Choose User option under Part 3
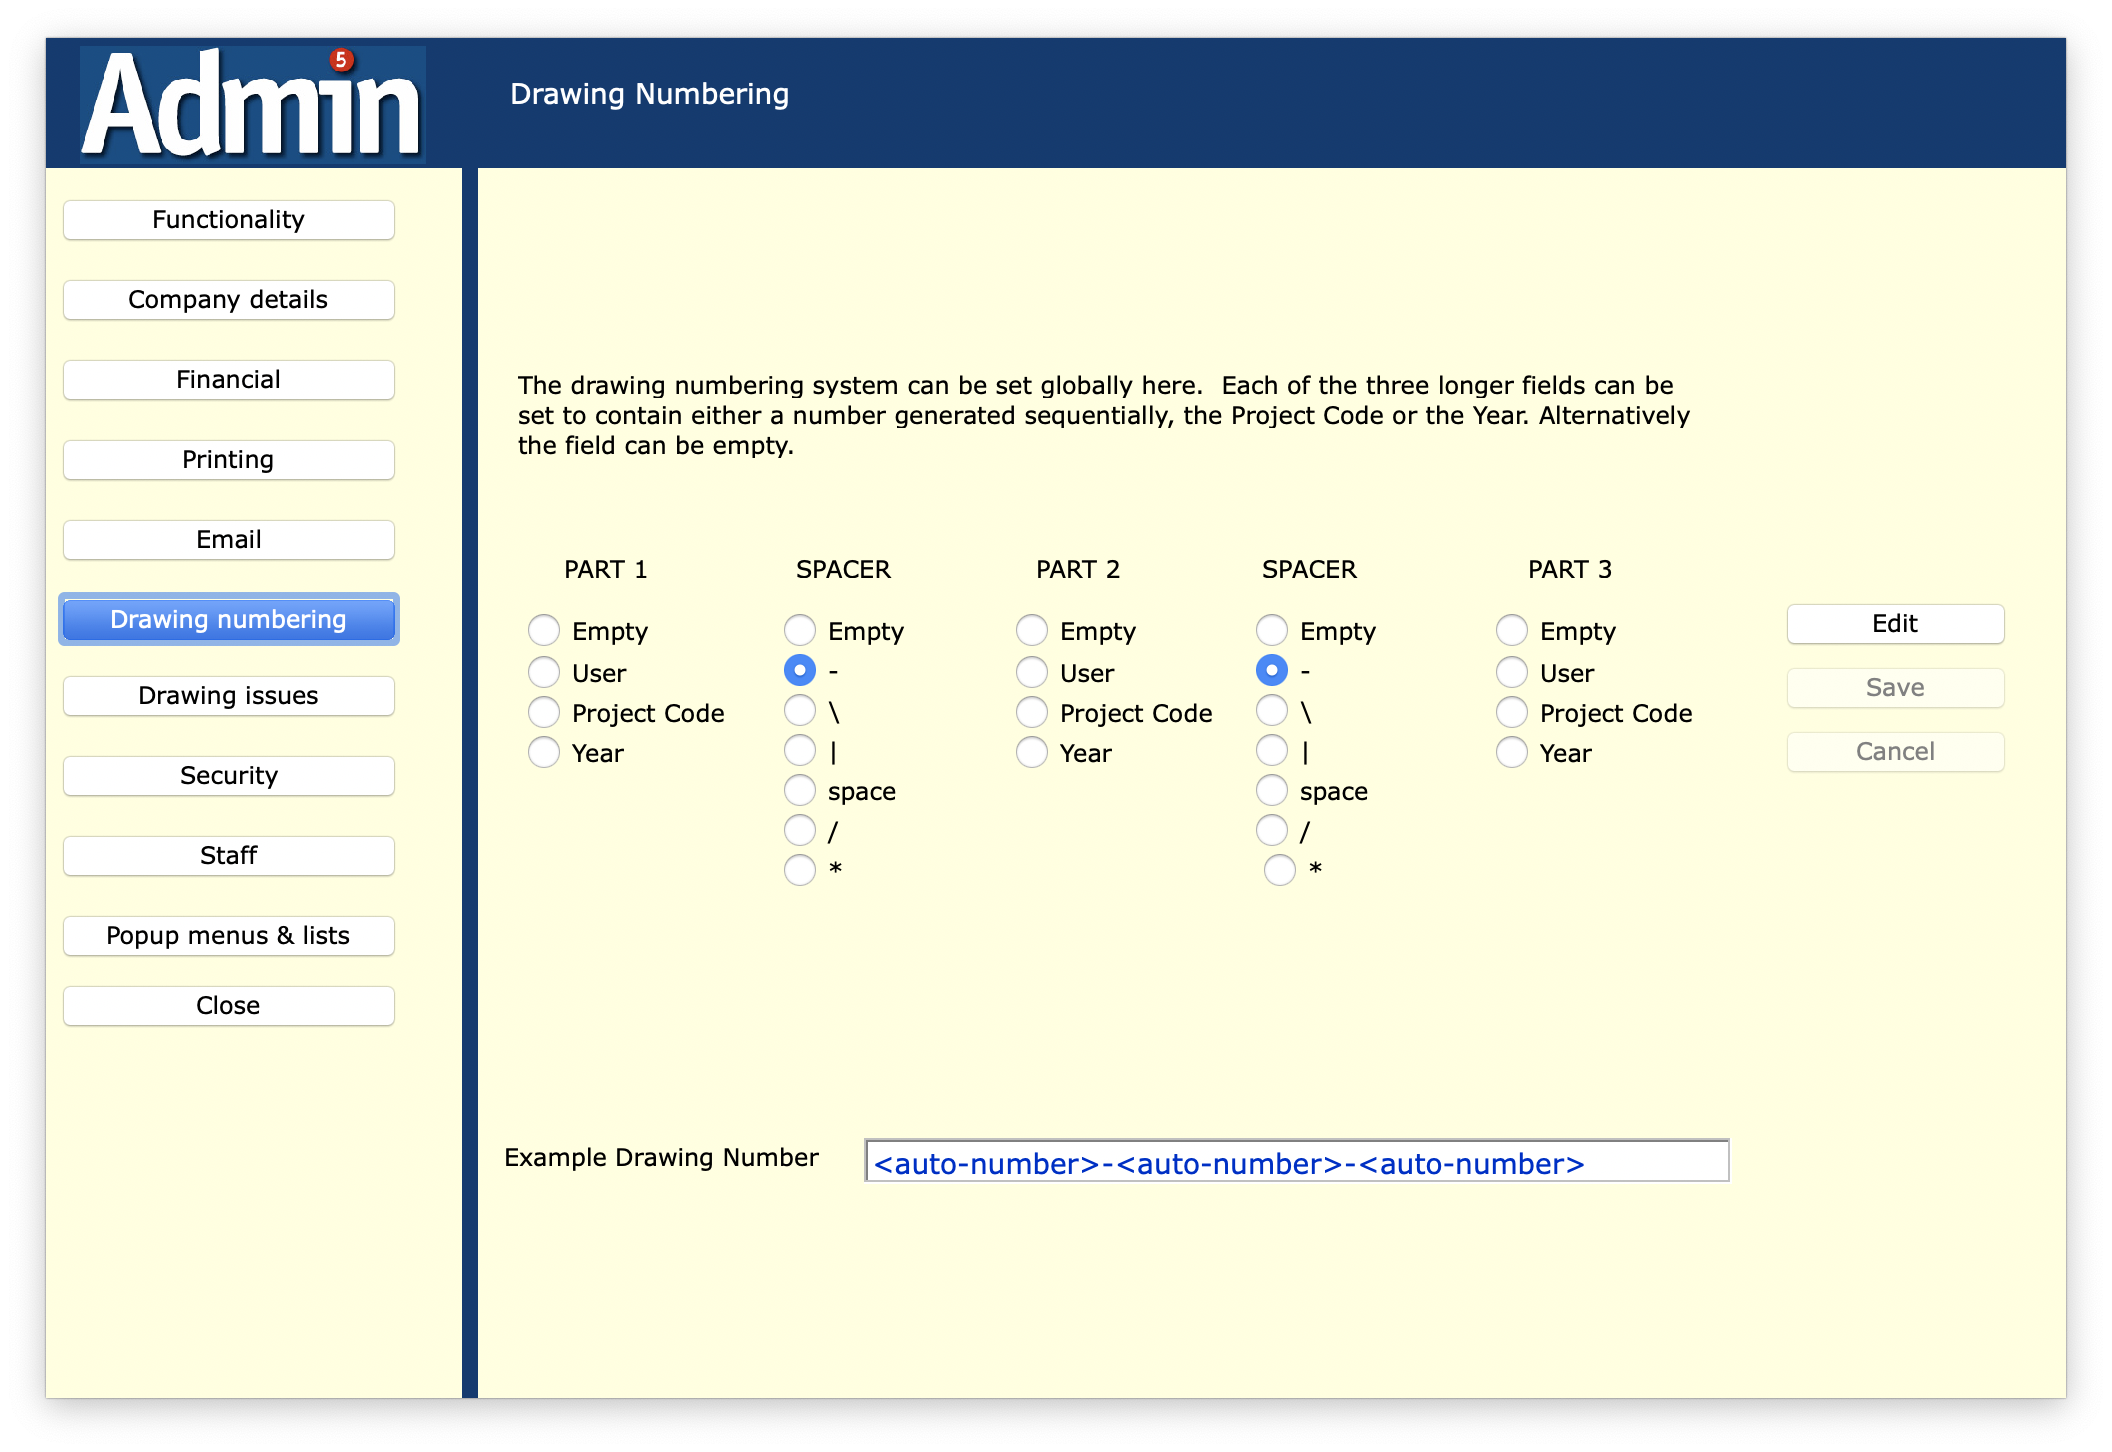The height and width of the screenshot is (1452, 2112). tap(1512, 673)
